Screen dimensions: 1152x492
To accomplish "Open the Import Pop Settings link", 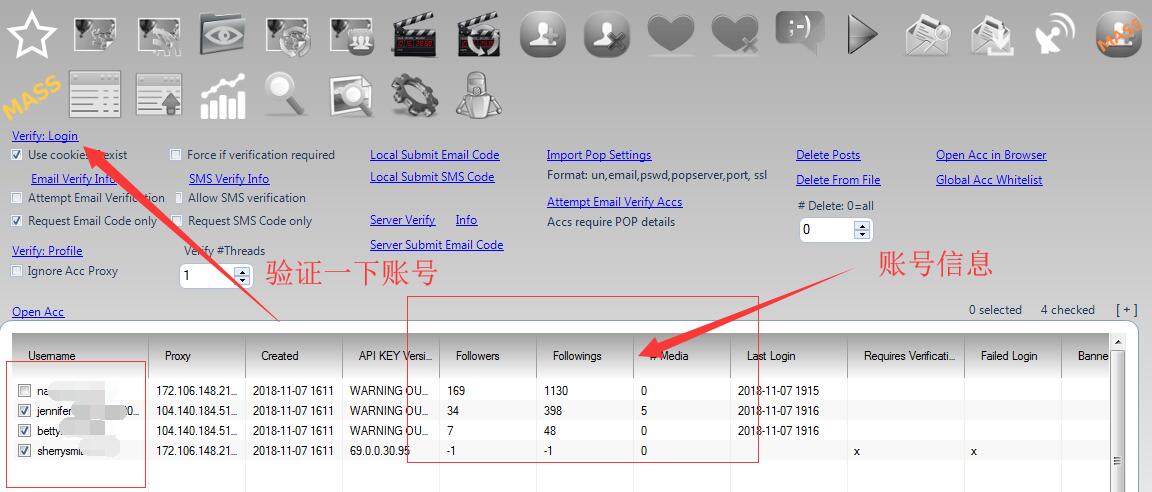I will pyautogui.click(x=599, y=155).
